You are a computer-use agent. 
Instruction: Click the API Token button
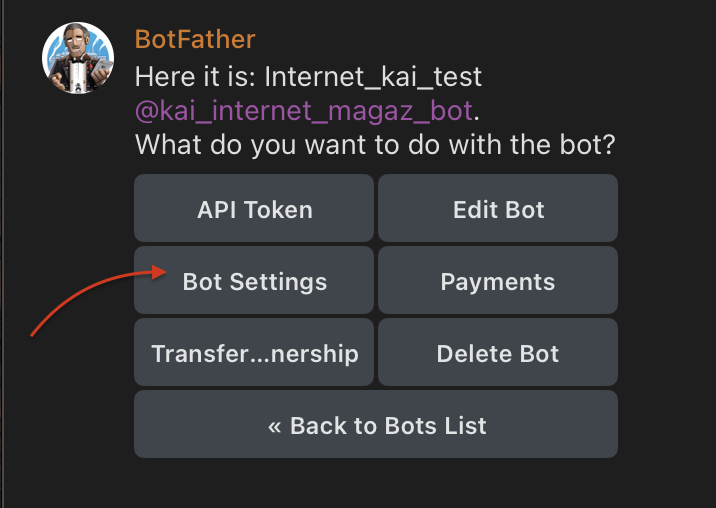click(x=254, y=210)
